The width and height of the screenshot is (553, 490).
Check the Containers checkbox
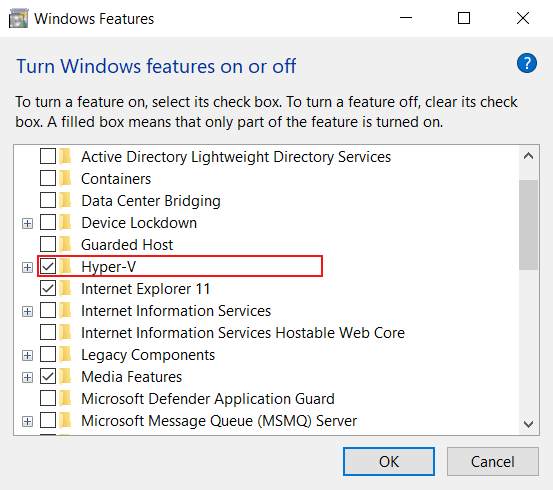point(48,179)
